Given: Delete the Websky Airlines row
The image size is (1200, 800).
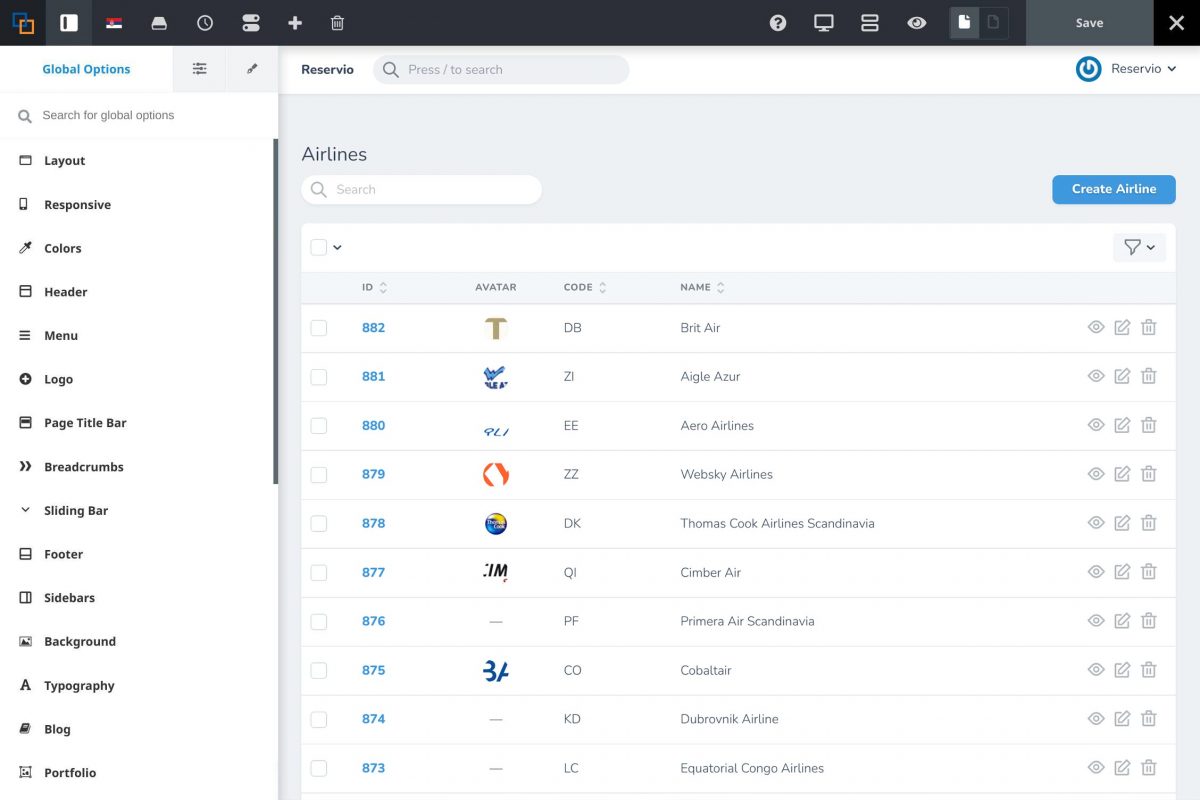Looking at the screenshot, I should [1149, 475].
